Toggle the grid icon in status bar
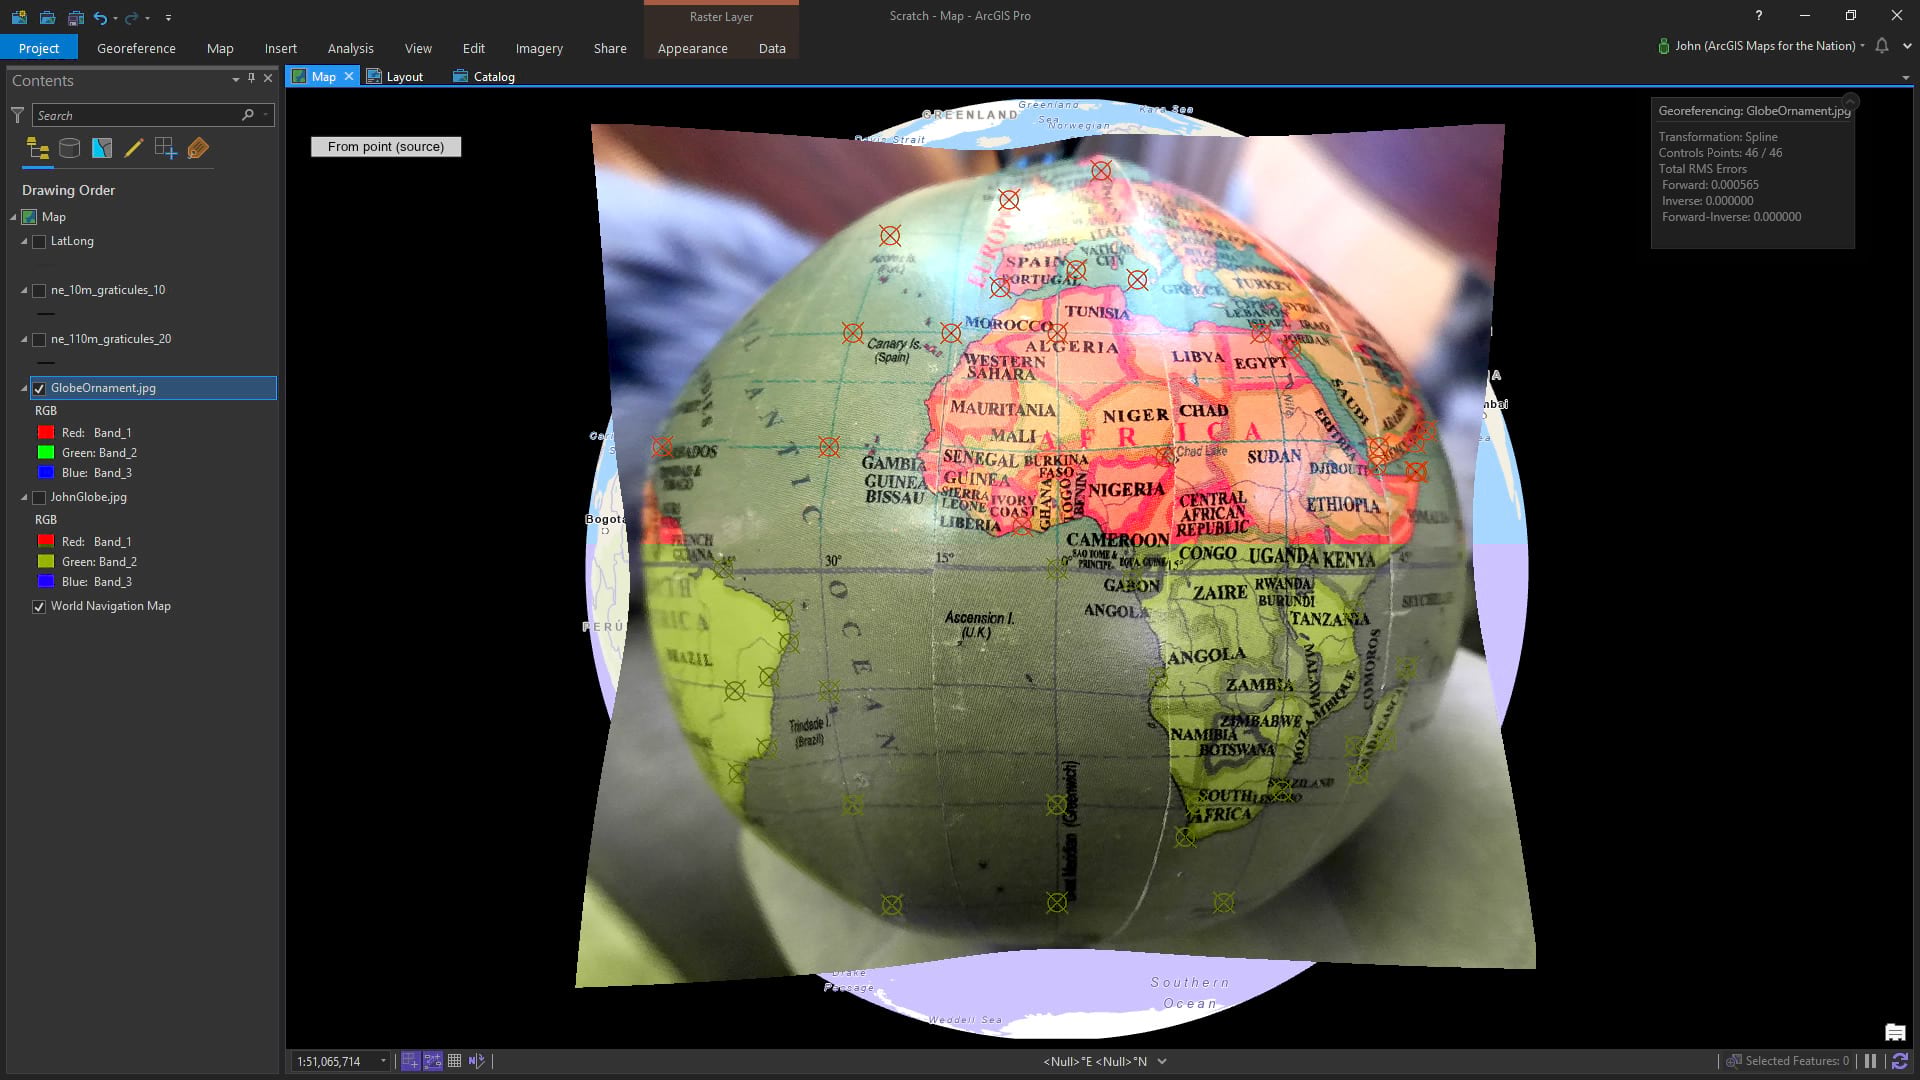1920x1080 pixels. pos(454,1061)
